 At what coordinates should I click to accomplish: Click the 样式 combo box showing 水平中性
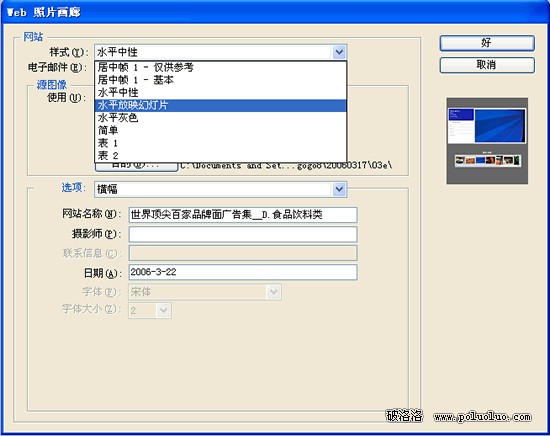tap(221, 52)
